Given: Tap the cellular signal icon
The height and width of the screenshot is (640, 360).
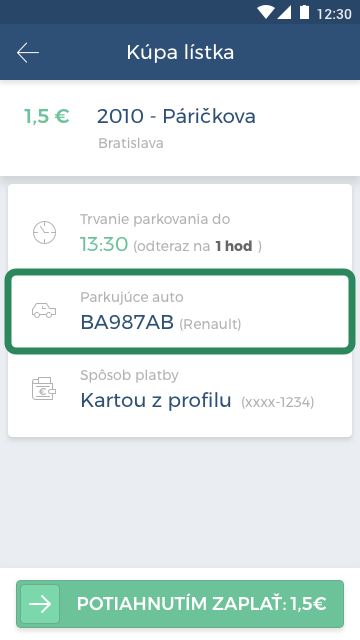Looking at the screenshot, I should (x=284, y=12).
